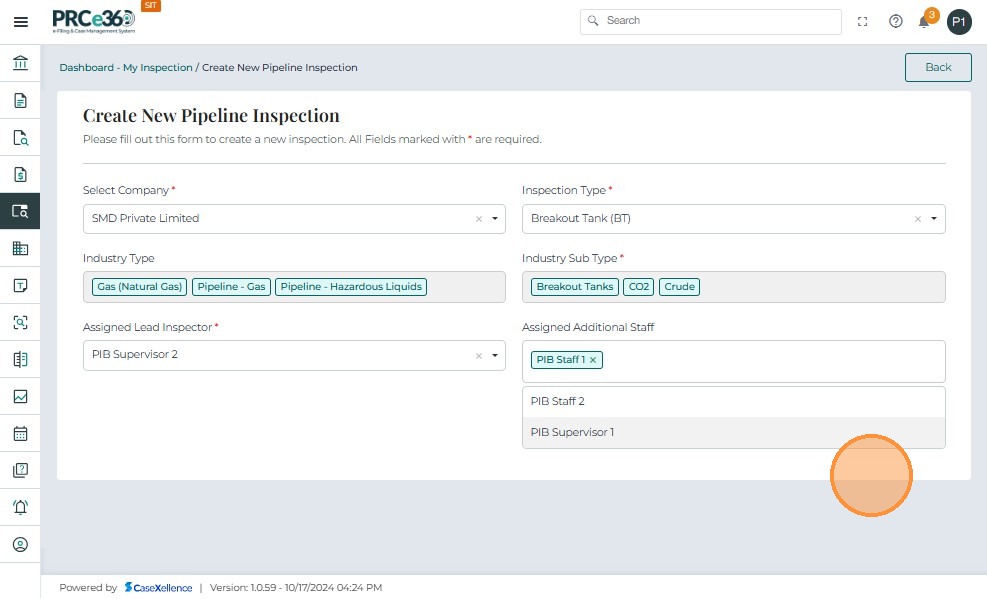The image size is (987, 599).
Task: Click the bank building sidebar icon
Action: [x=20, y=64]
